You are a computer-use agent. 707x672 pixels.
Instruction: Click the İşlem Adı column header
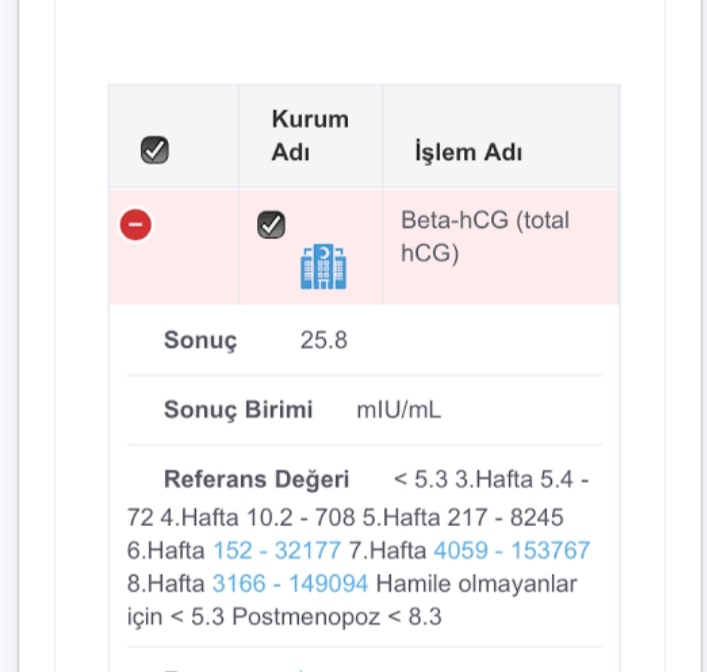[x=468, y=153]
